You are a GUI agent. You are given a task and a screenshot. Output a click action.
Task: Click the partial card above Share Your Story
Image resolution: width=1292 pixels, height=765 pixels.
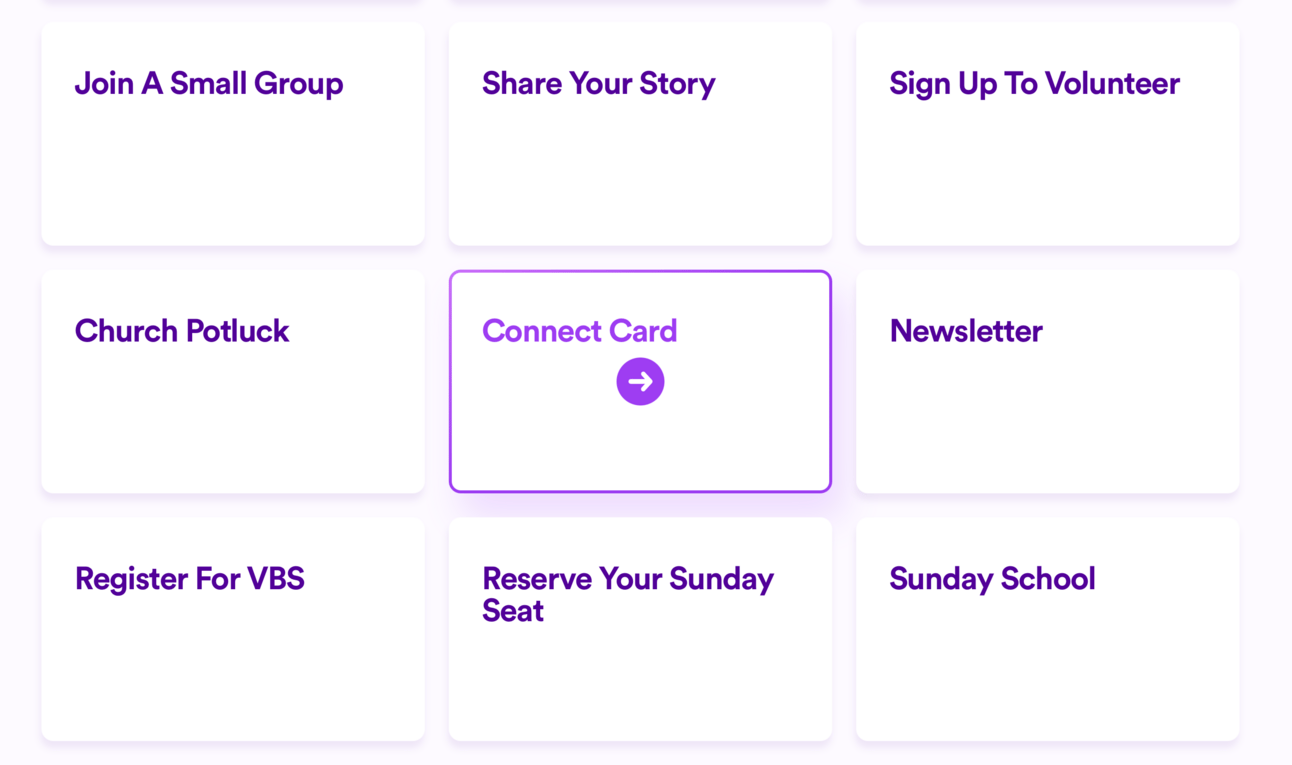point(640,1)
